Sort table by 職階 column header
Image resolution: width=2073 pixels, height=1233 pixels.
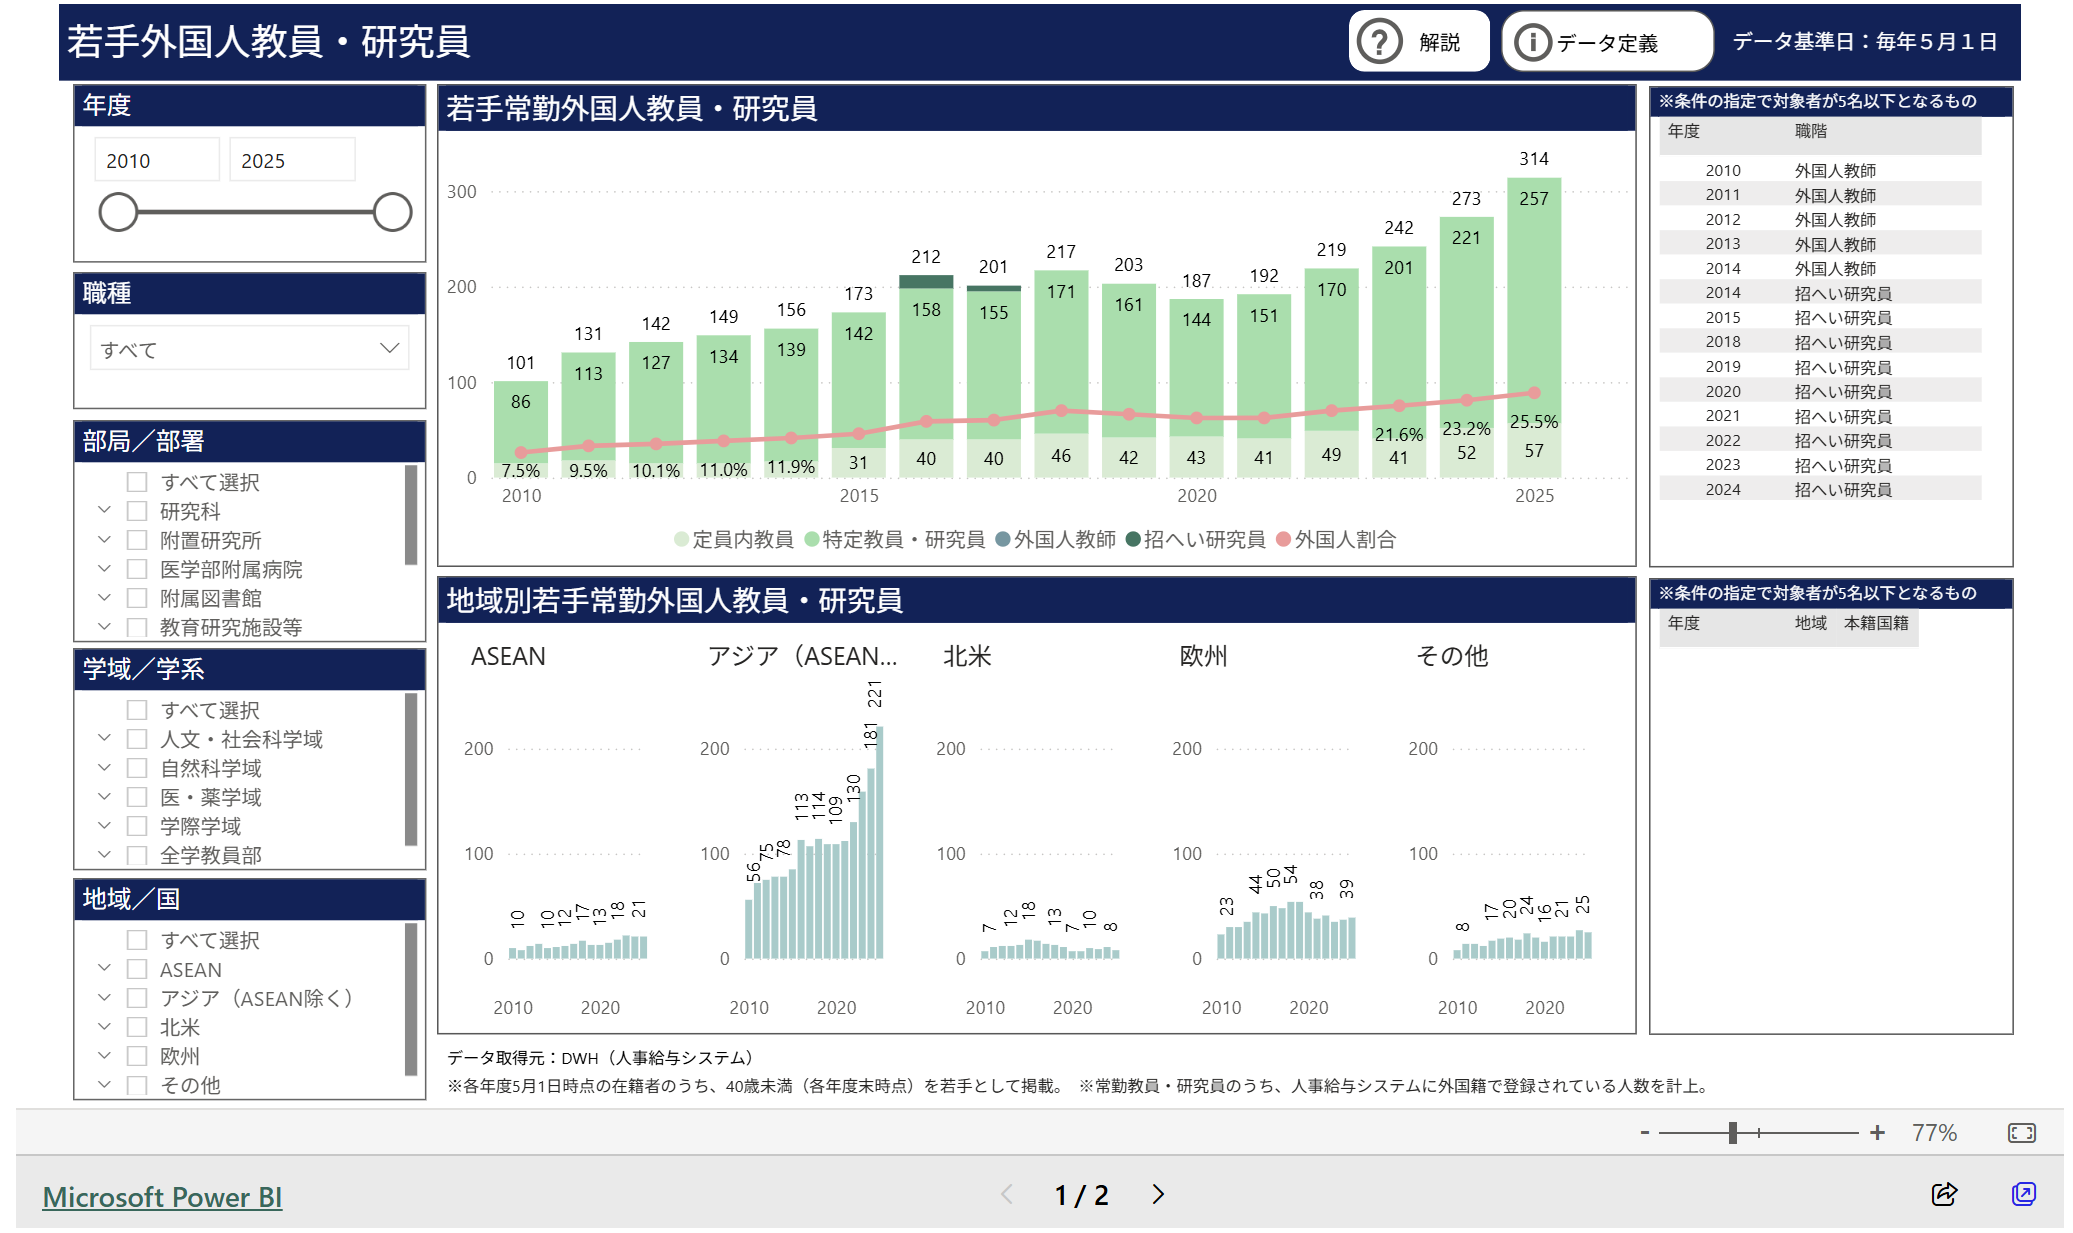(x=1810, y=131)
